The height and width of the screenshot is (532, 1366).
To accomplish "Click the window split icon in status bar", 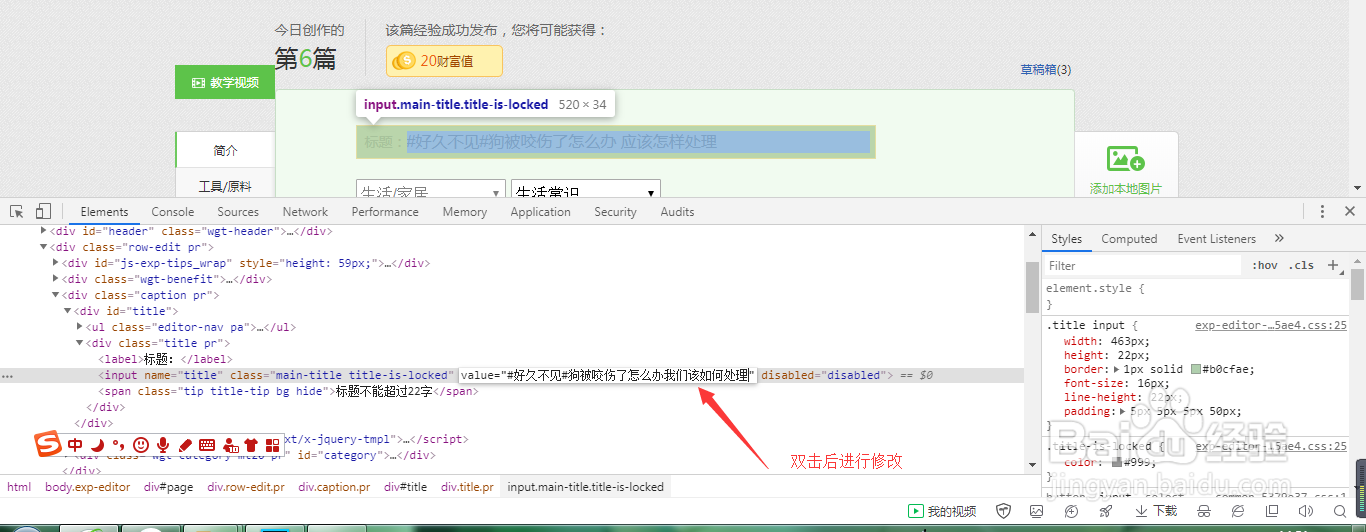I will pyautogui.click(x=1272, y=511).
